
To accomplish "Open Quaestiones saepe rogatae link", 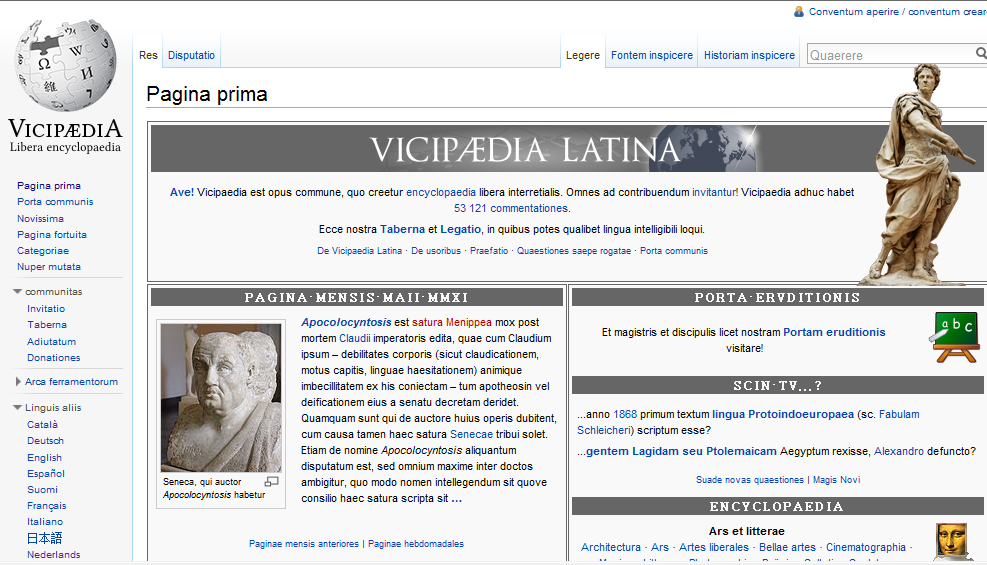I will click(x=574, y=251).
